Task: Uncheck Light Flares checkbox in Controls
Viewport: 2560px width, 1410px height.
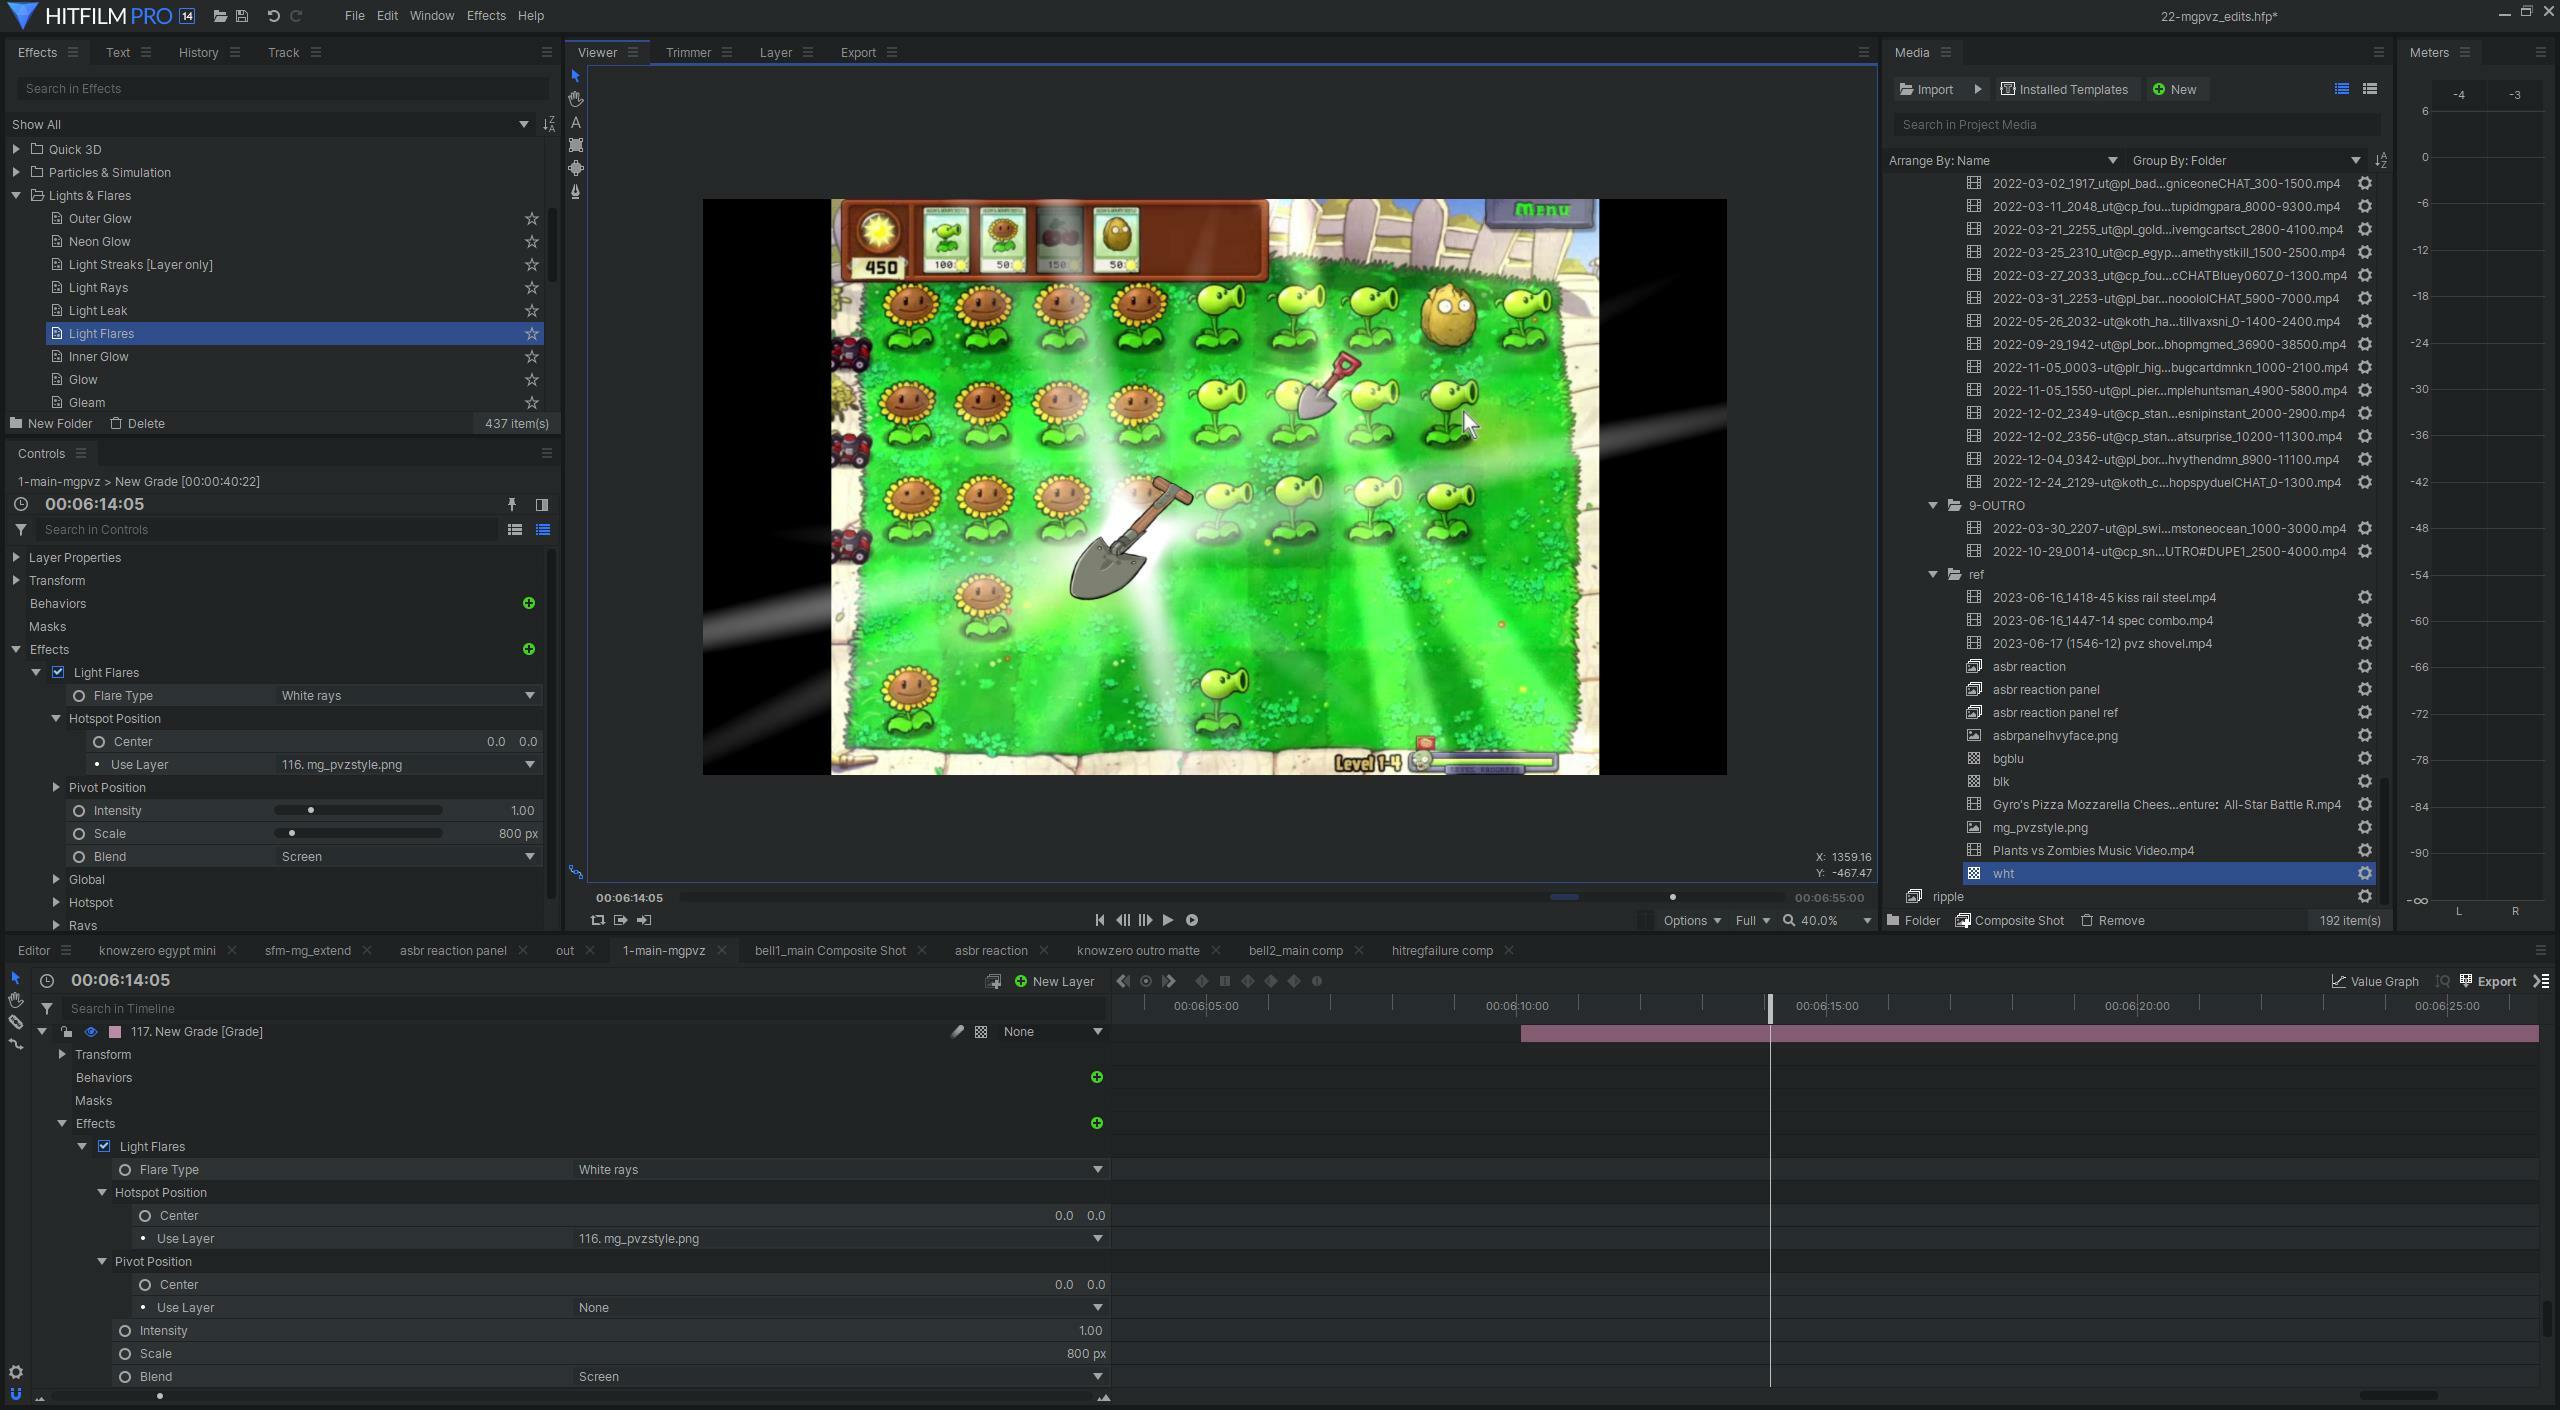Action: pyautogui.click(x=58, y=673)
